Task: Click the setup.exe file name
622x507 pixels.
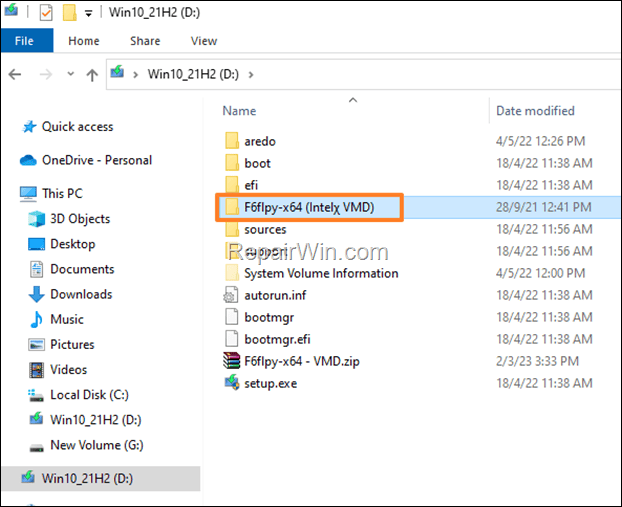Action: coord(271,383)
